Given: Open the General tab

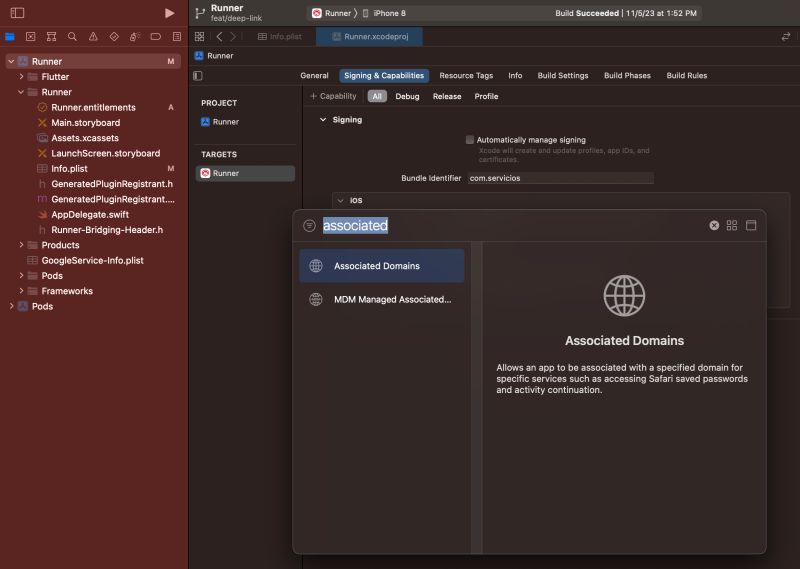Looking at the screenshot, I should [314, 76].
